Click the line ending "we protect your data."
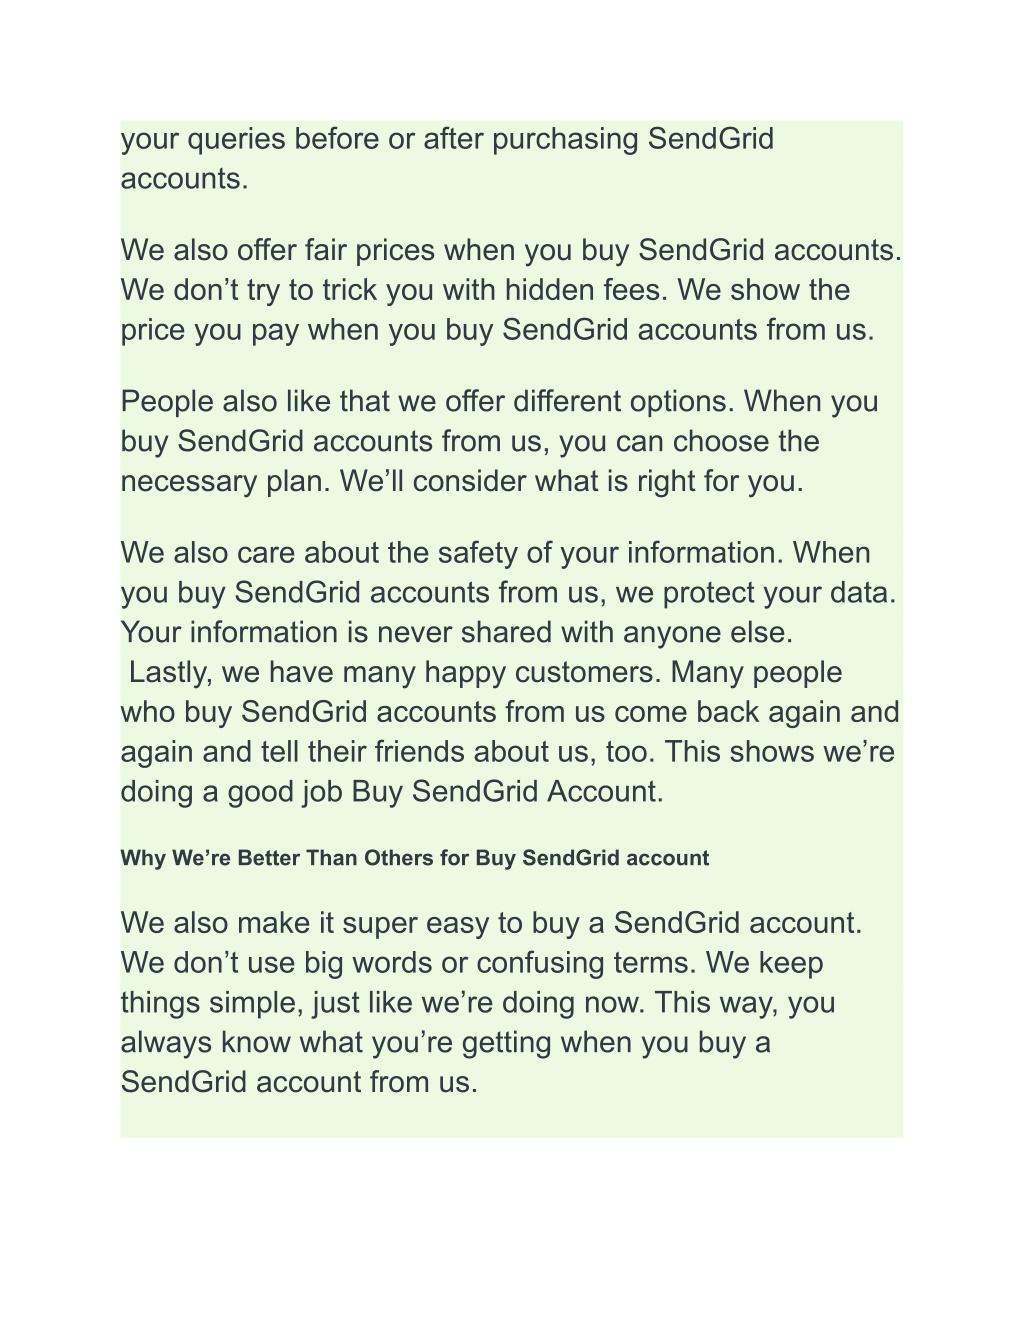The image size is (1024, 1325). point(508,592)
